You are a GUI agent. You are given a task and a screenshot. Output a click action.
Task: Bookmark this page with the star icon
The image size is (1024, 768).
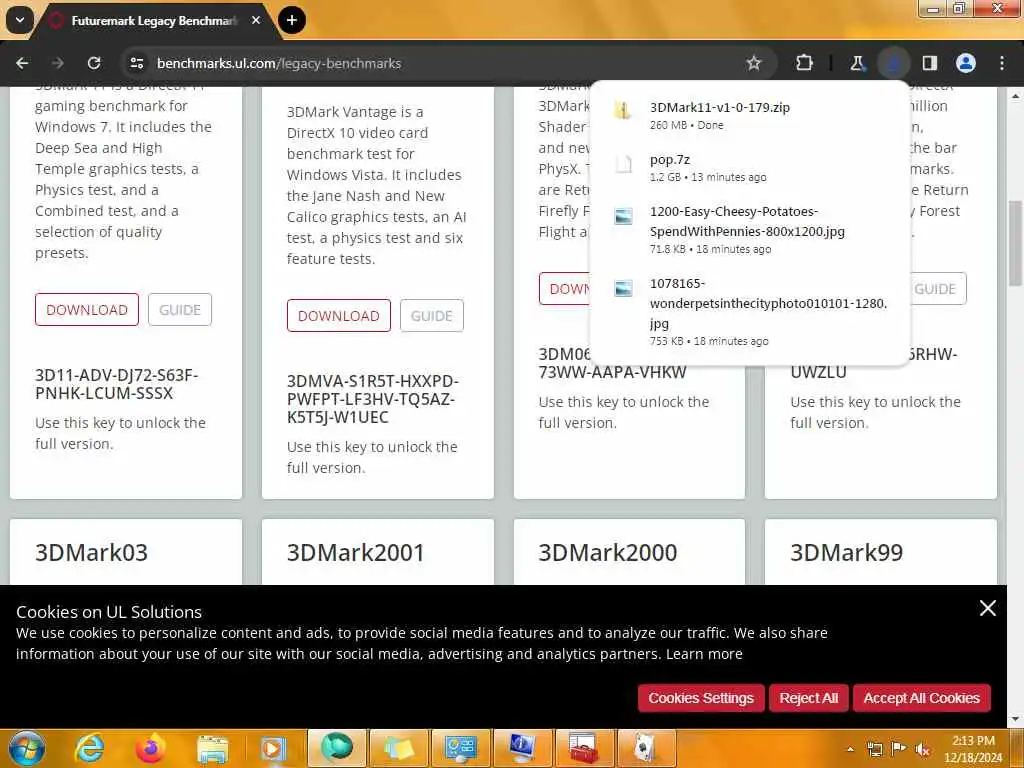(754, 63)
